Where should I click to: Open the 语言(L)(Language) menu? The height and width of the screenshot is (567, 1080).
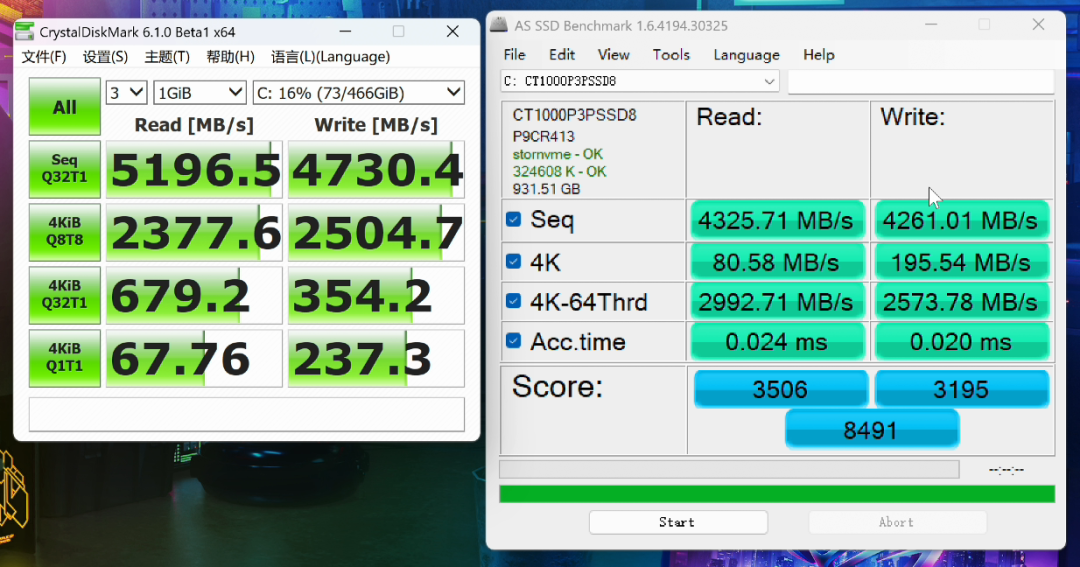click(x=331, y=56)
